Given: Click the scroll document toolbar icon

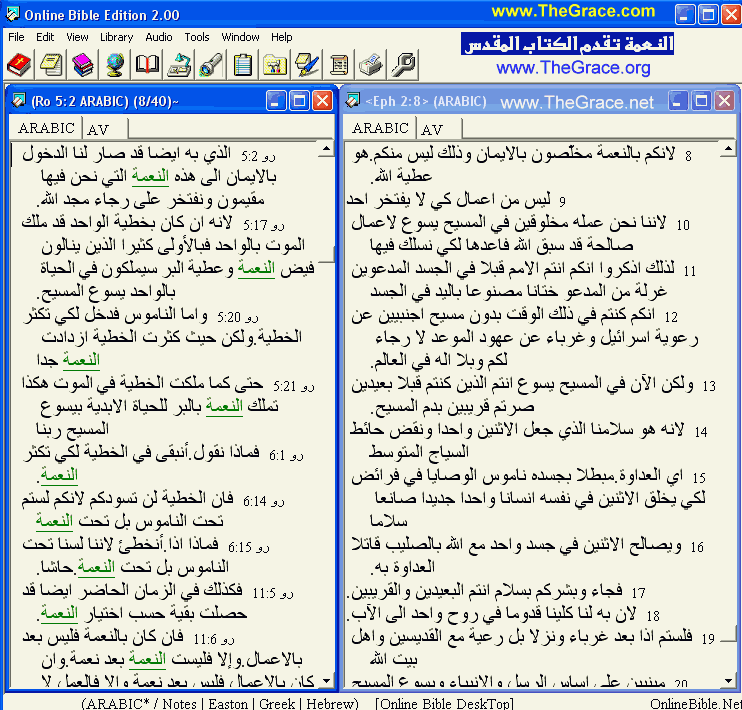Looking at the screenshot, I should 339,65.
